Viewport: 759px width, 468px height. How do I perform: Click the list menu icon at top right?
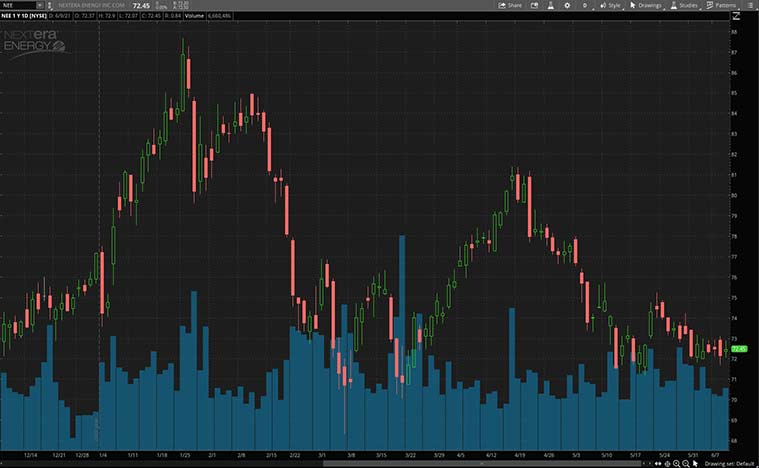tap(750, 5)
